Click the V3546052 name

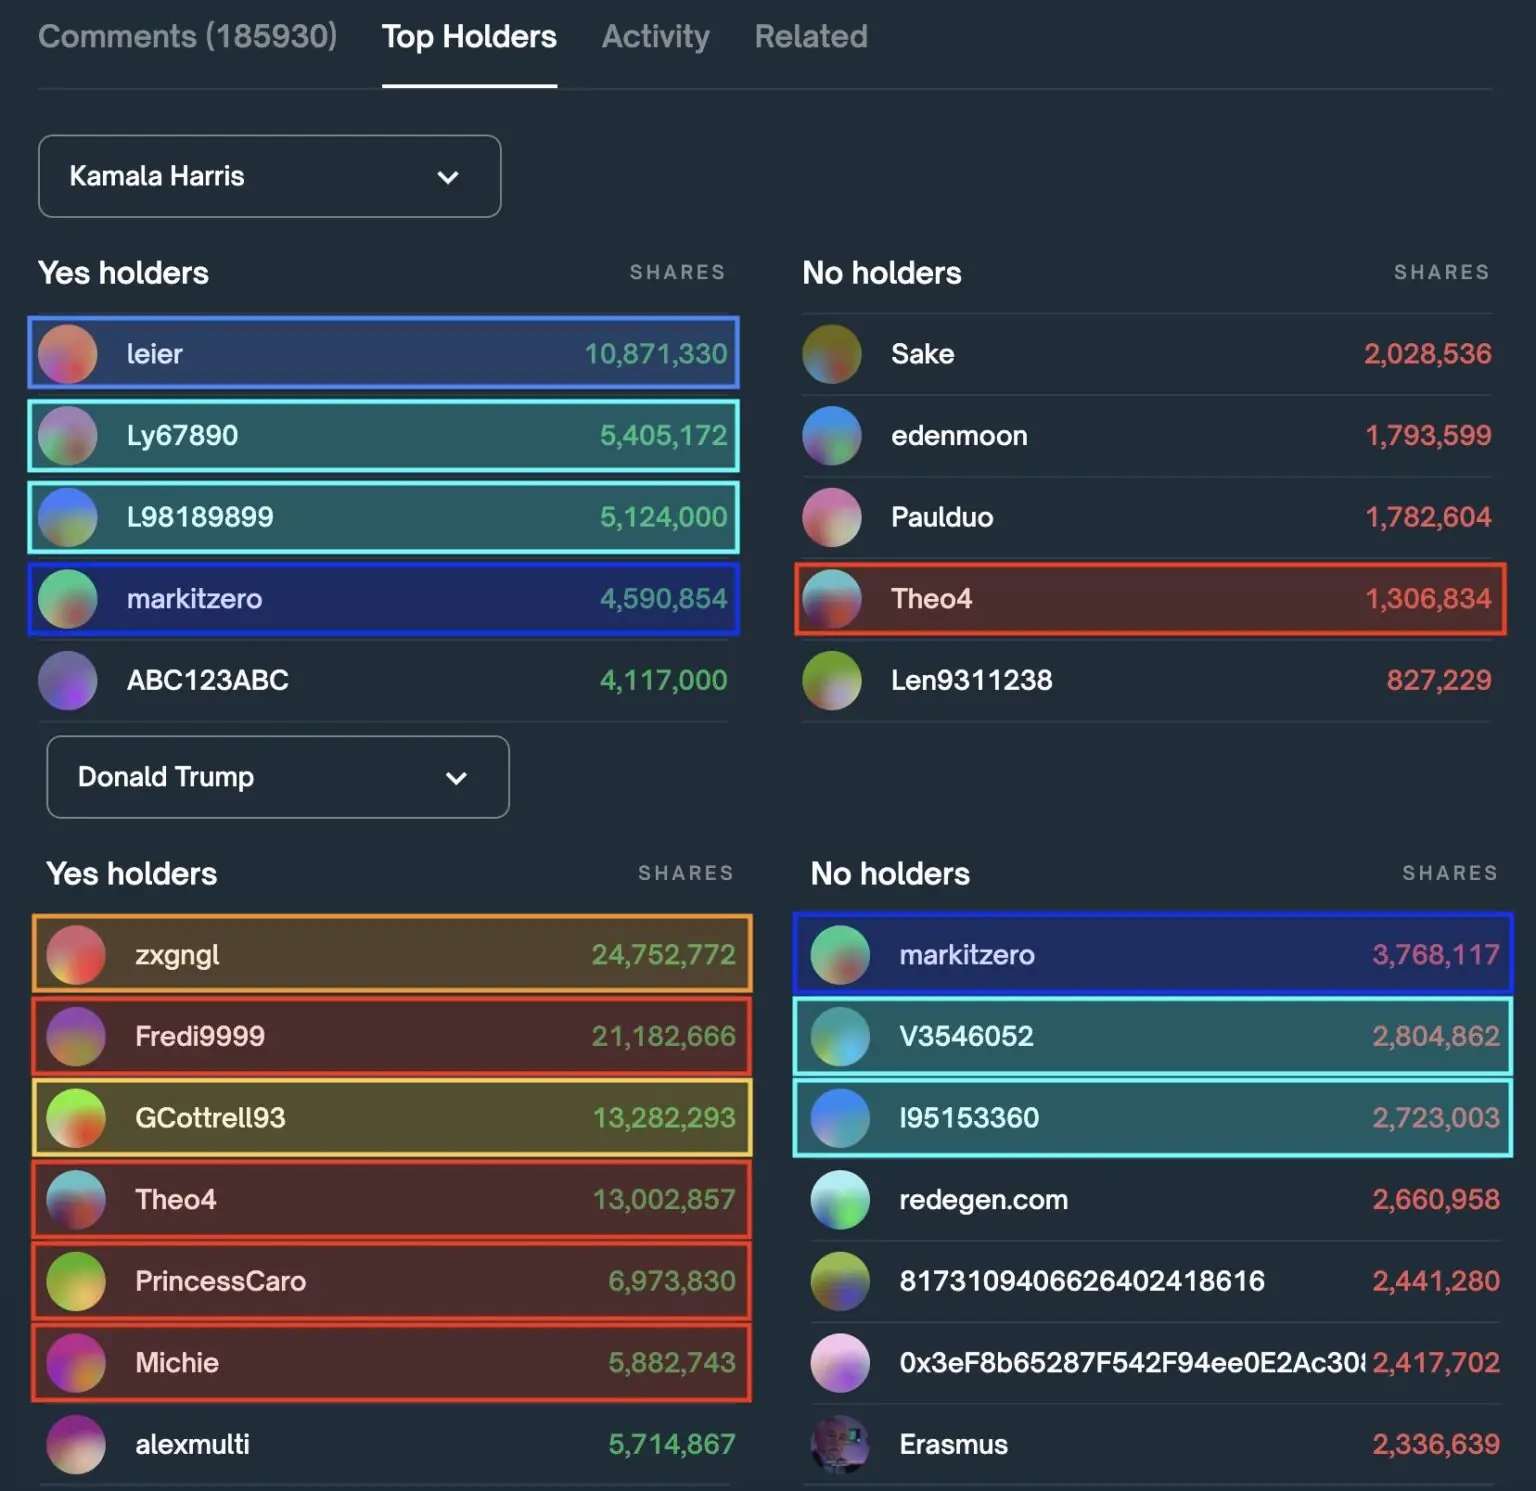tap(966, 1036)
